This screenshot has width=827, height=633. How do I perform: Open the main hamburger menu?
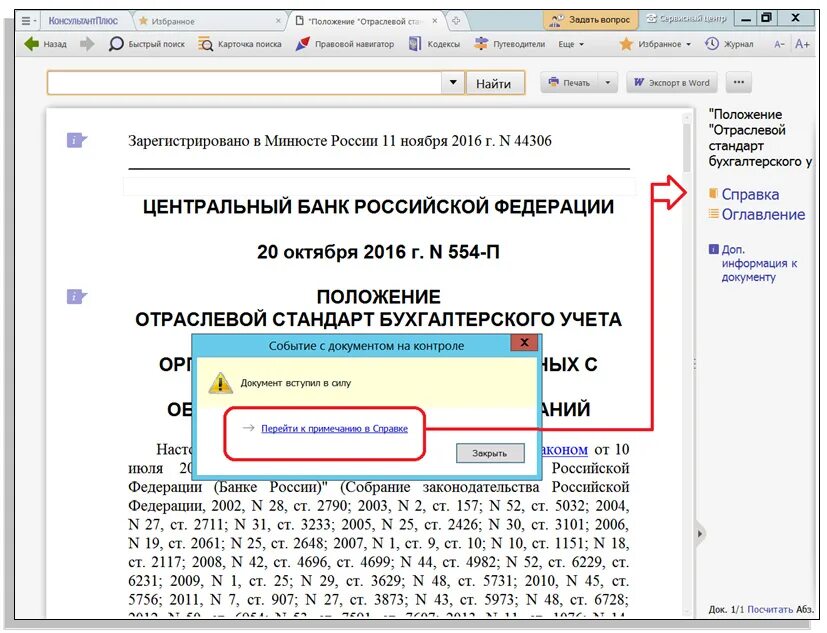(x=26, y=21)
